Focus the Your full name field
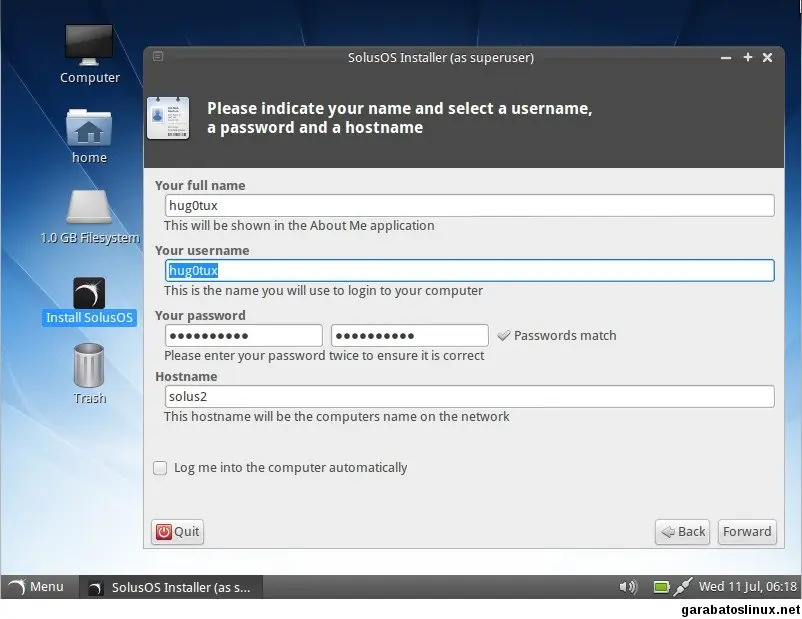Image resolution: width=802 pixels, height=619 pixels. click(470, 206)
